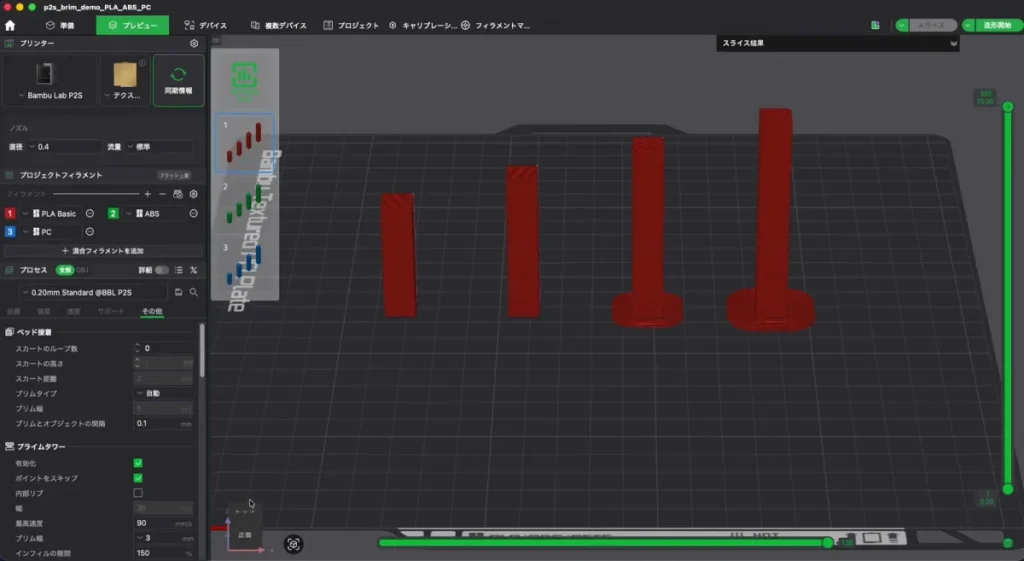Click the ベッド接着 section icon
This screenshot has width=1024, height=561.
[x=9, y=332]
